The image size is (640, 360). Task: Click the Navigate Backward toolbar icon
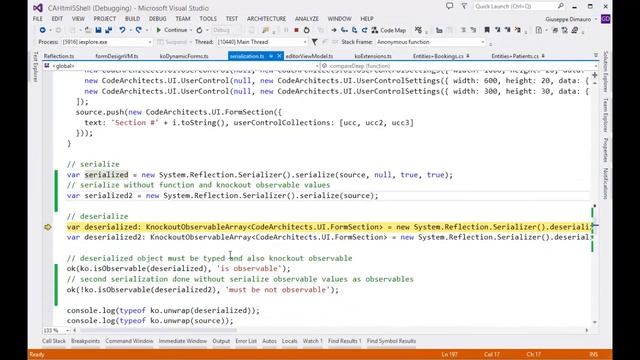click(42, 30)
